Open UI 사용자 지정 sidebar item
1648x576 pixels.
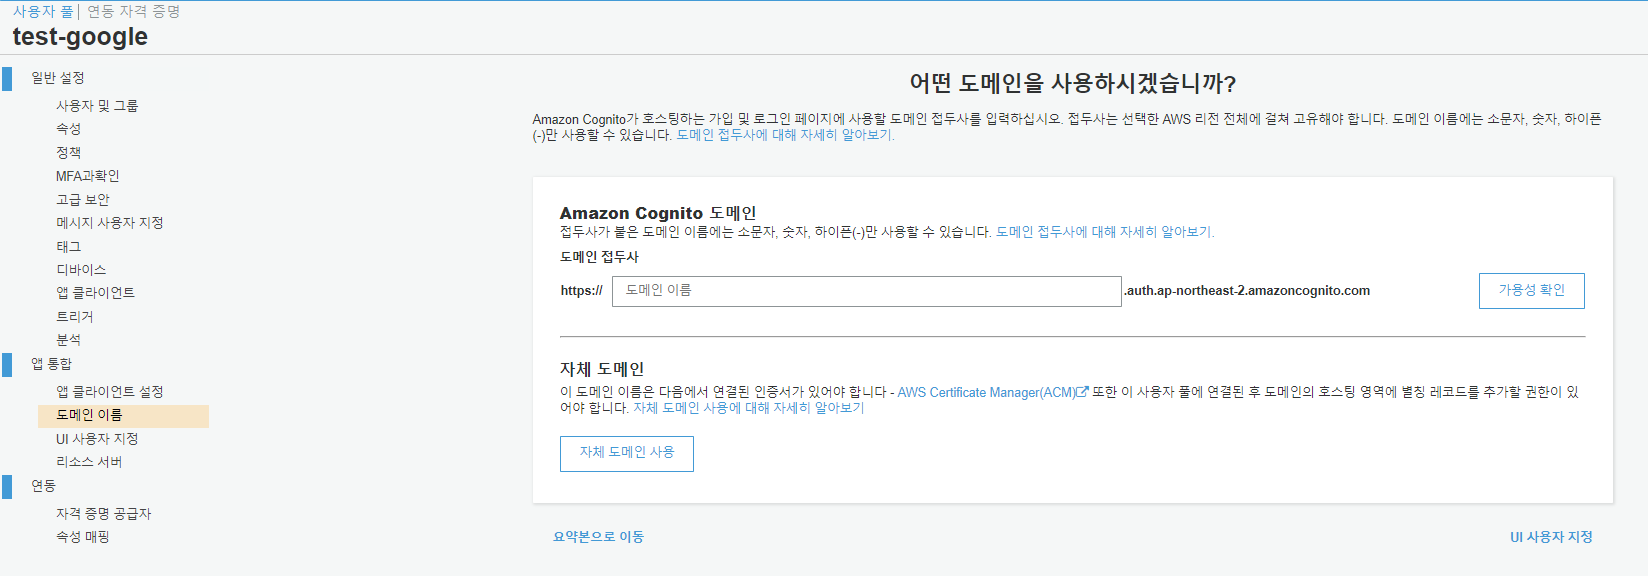97,439
